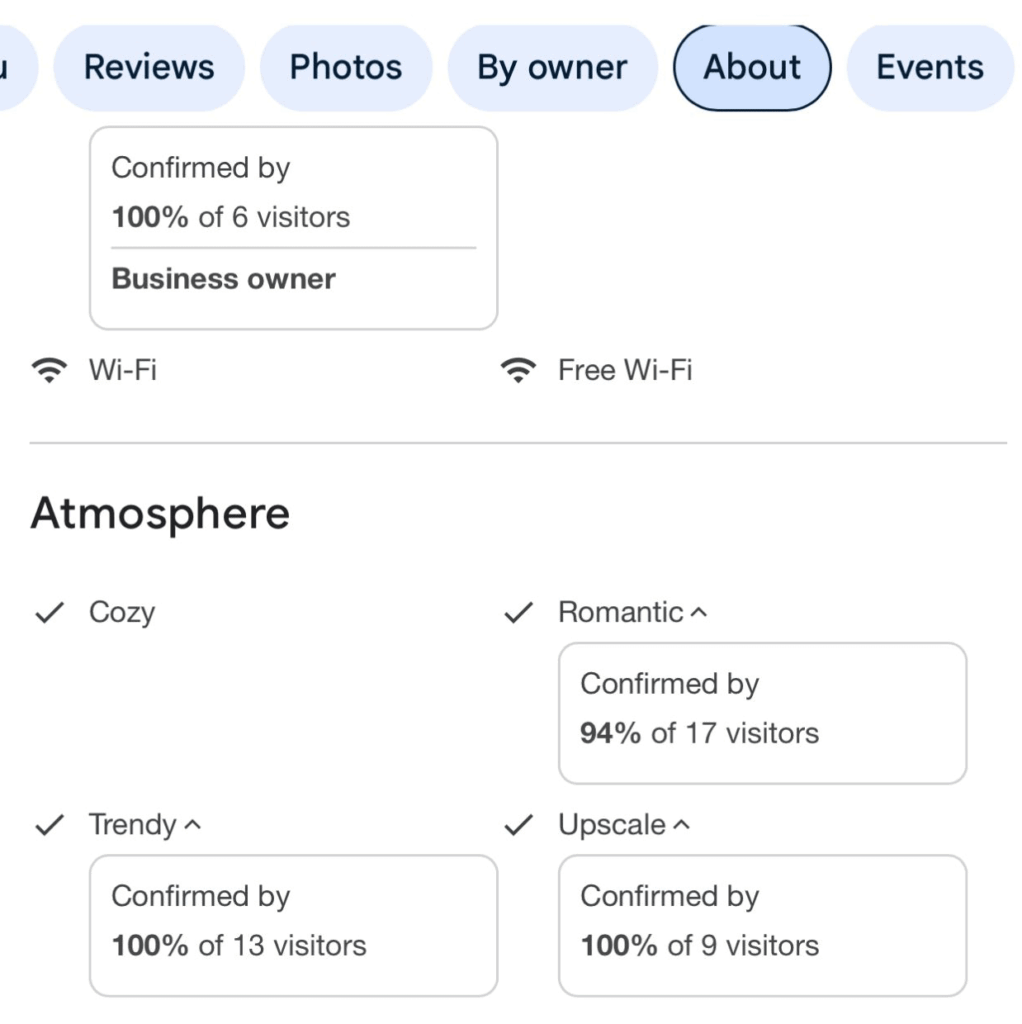Image resolution: width=1022 pixels, height=1024 pixels.
Task: Click the 100% of 13 visitors card
Action: [x=293, y=925]
